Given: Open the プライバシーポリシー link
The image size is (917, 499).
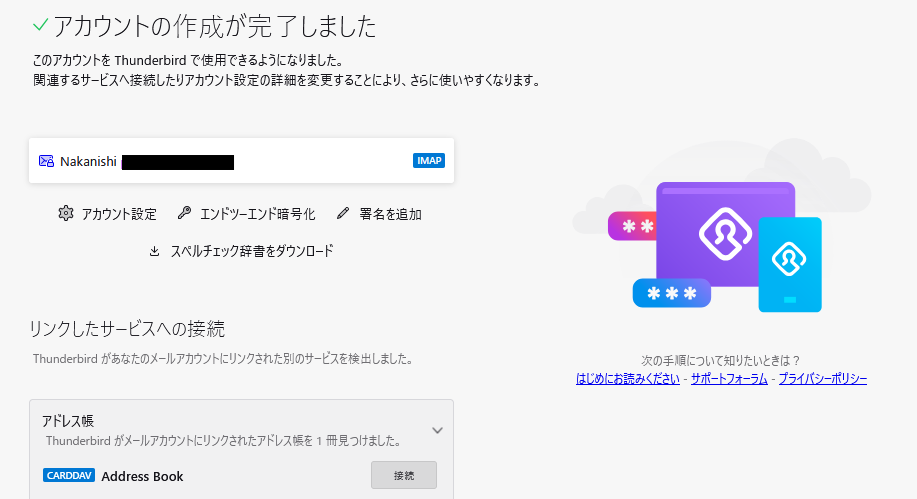Looking at the screenshot, I should (822, 378).
